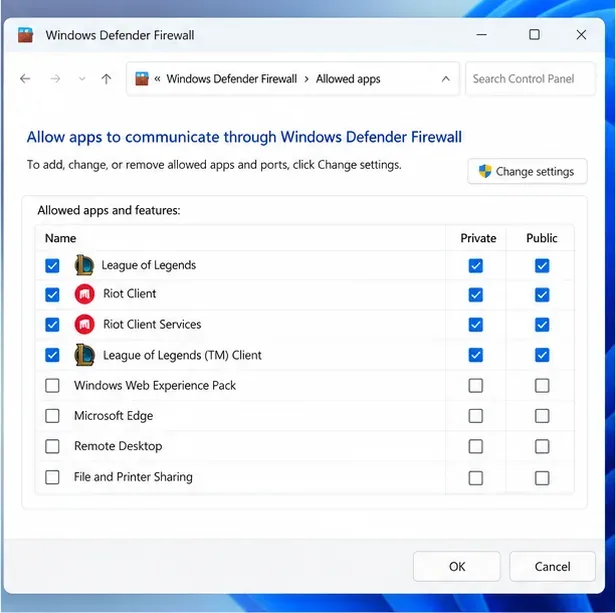Select the Microsoft Edge row label

pyautogui.click(x=114, y=416)
